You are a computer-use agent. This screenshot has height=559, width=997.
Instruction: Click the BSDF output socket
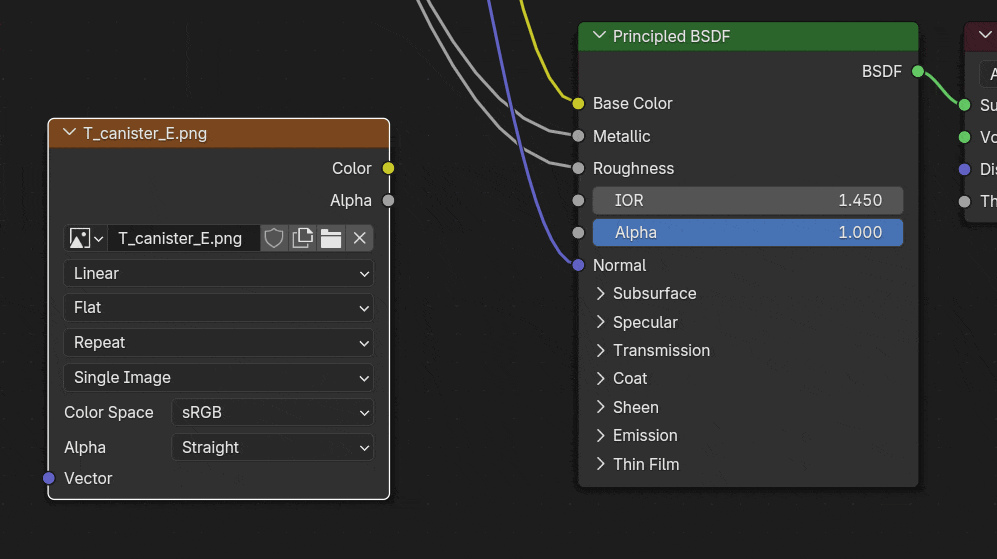pos(918,71)
